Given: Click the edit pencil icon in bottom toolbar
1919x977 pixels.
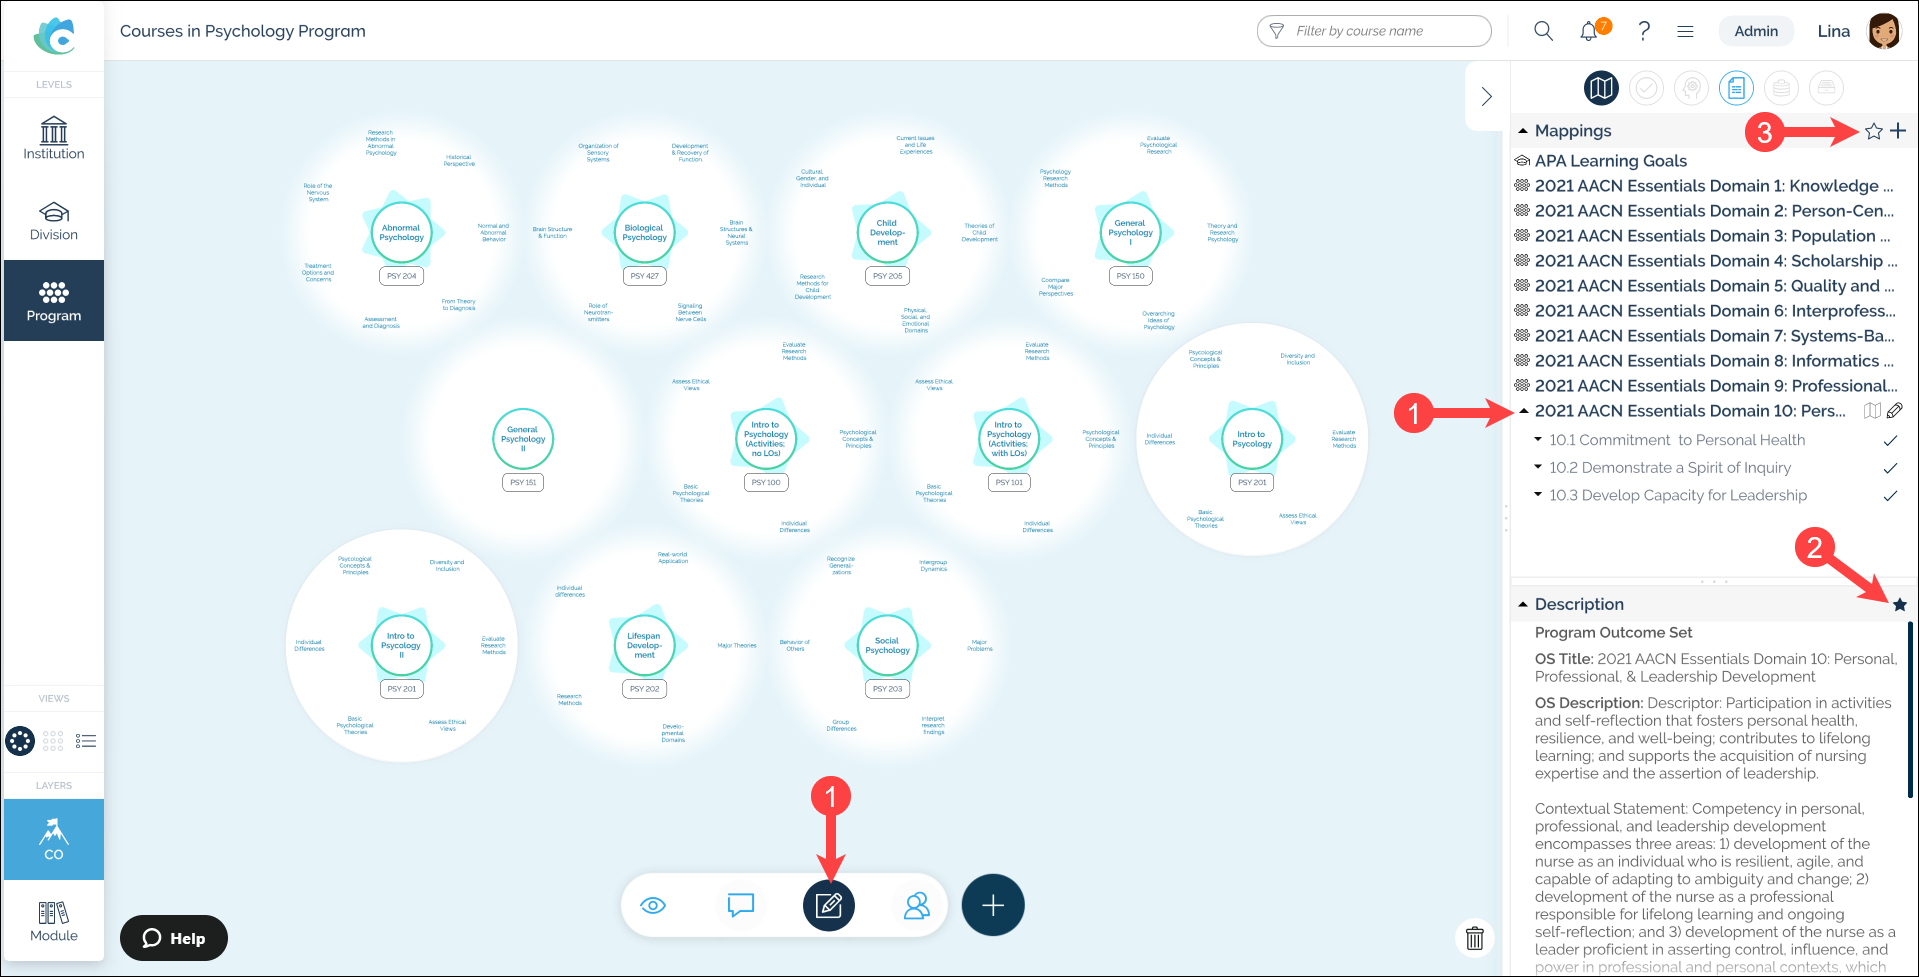Looking at the screenshot, I should click(x=828, y=906).
